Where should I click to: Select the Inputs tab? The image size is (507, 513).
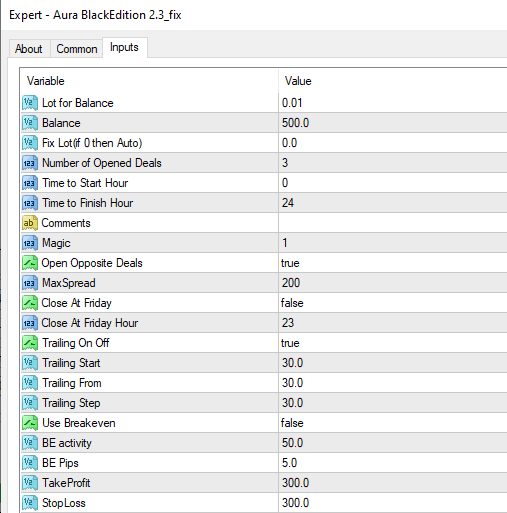point(124,47)
